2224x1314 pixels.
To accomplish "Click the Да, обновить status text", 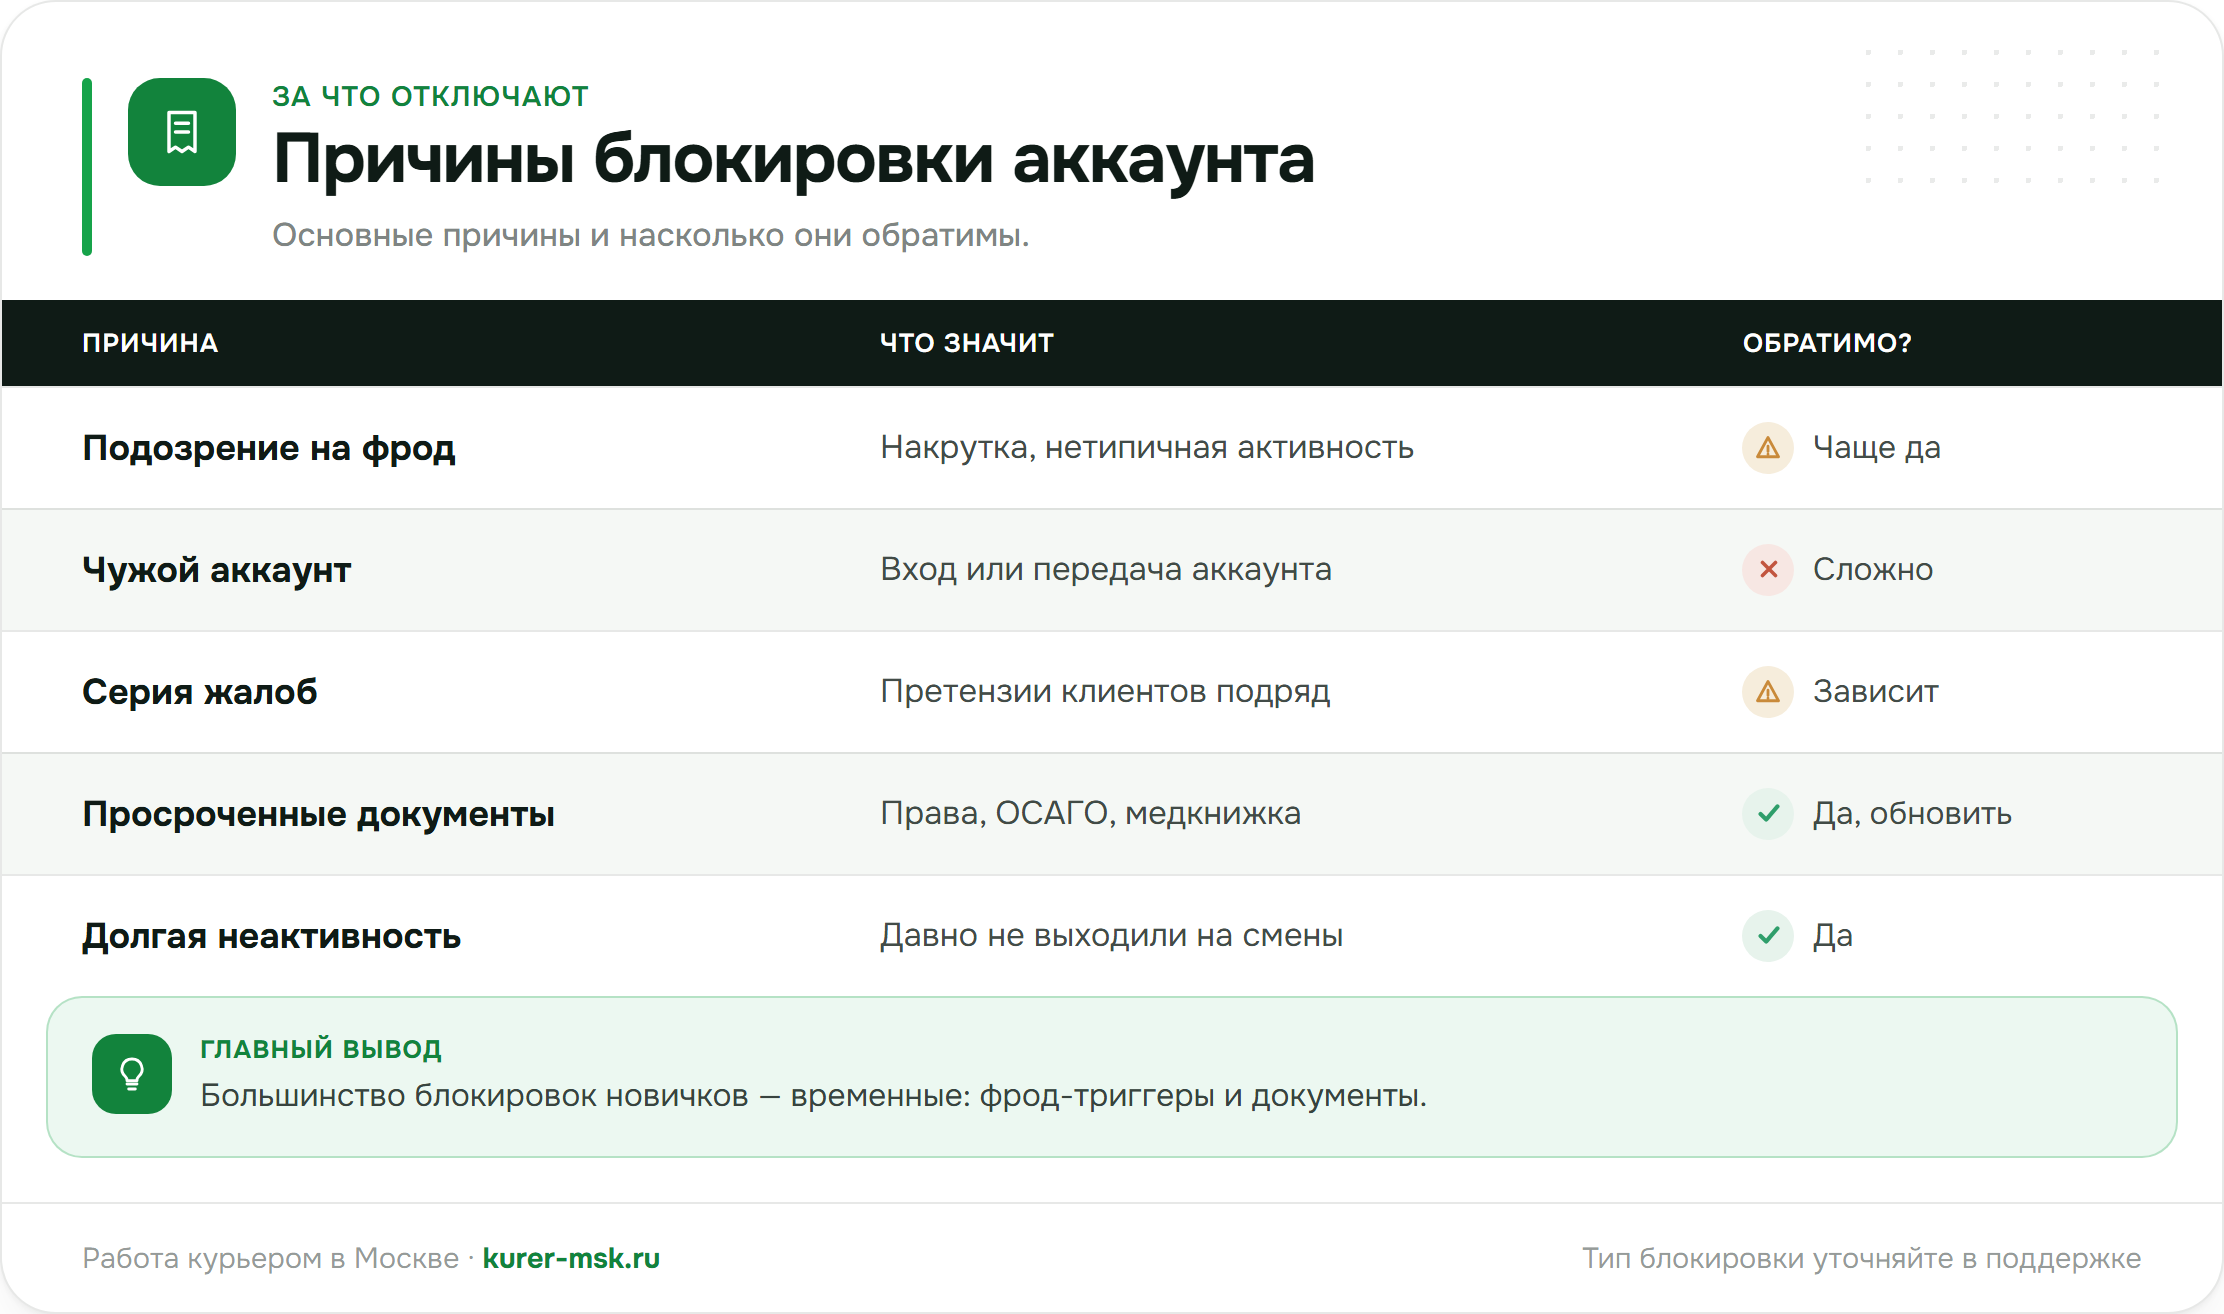I will coord(1912,814).
